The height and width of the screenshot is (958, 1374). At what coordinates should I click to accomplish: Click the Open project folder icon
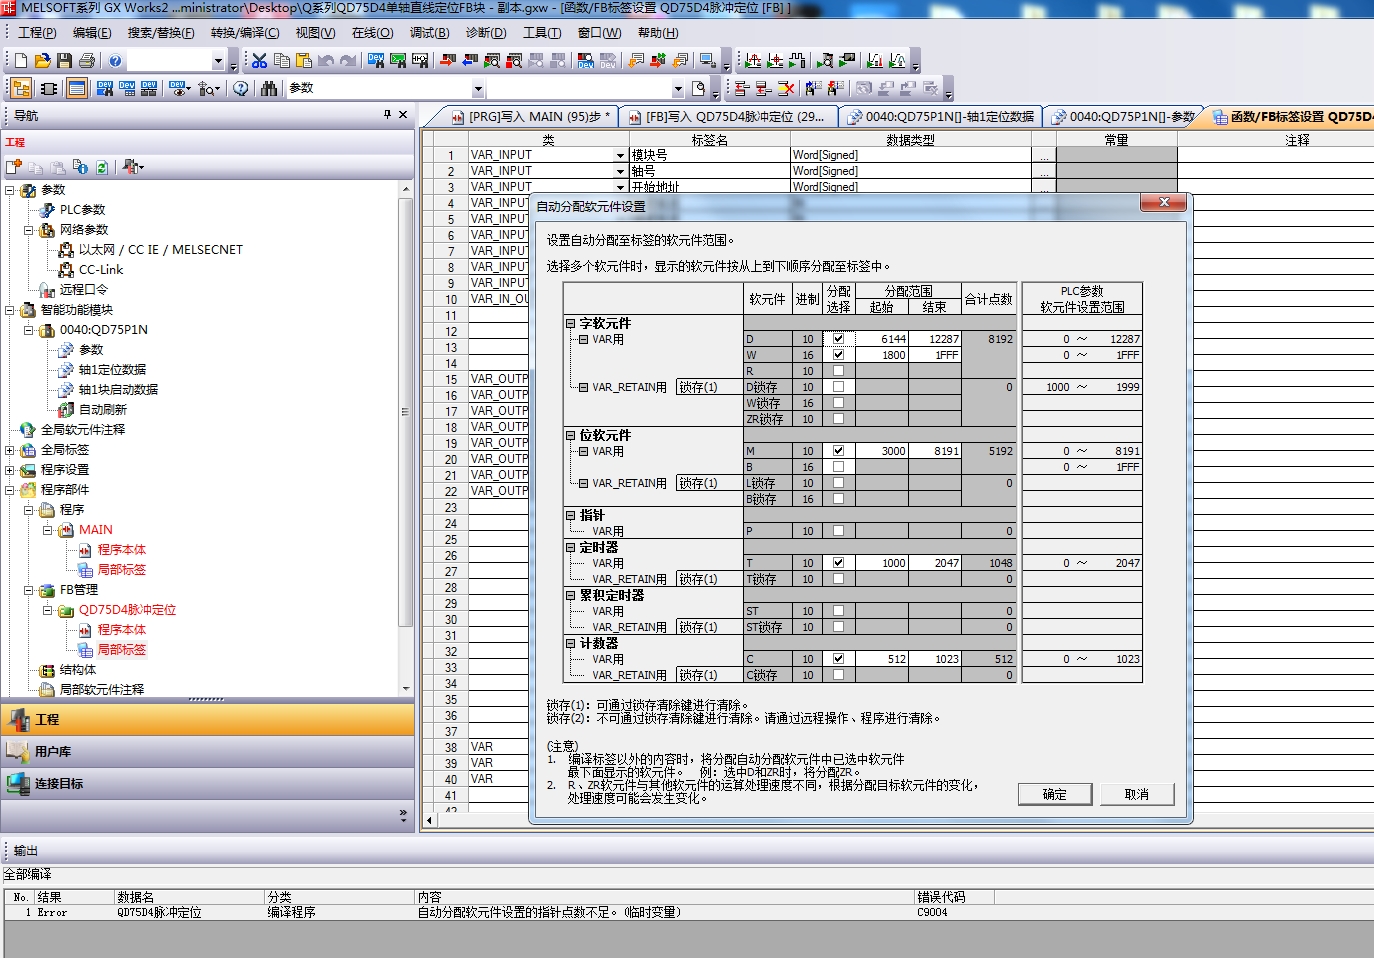pos(42,61)
